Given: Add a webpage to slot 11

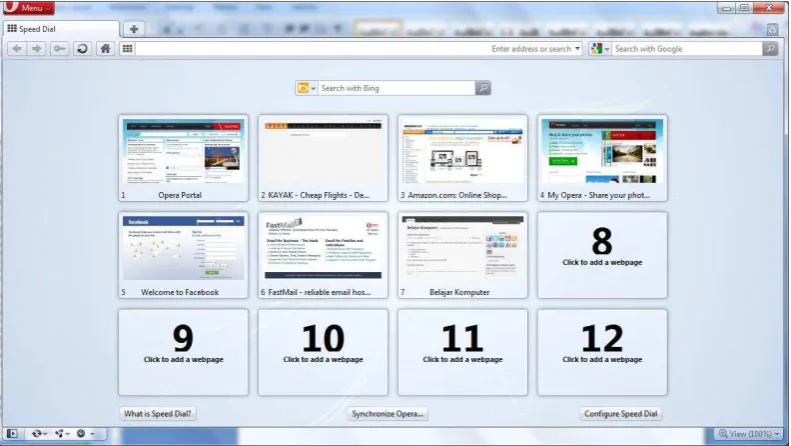Looking at the screenshot, I should tap(463, 352).
